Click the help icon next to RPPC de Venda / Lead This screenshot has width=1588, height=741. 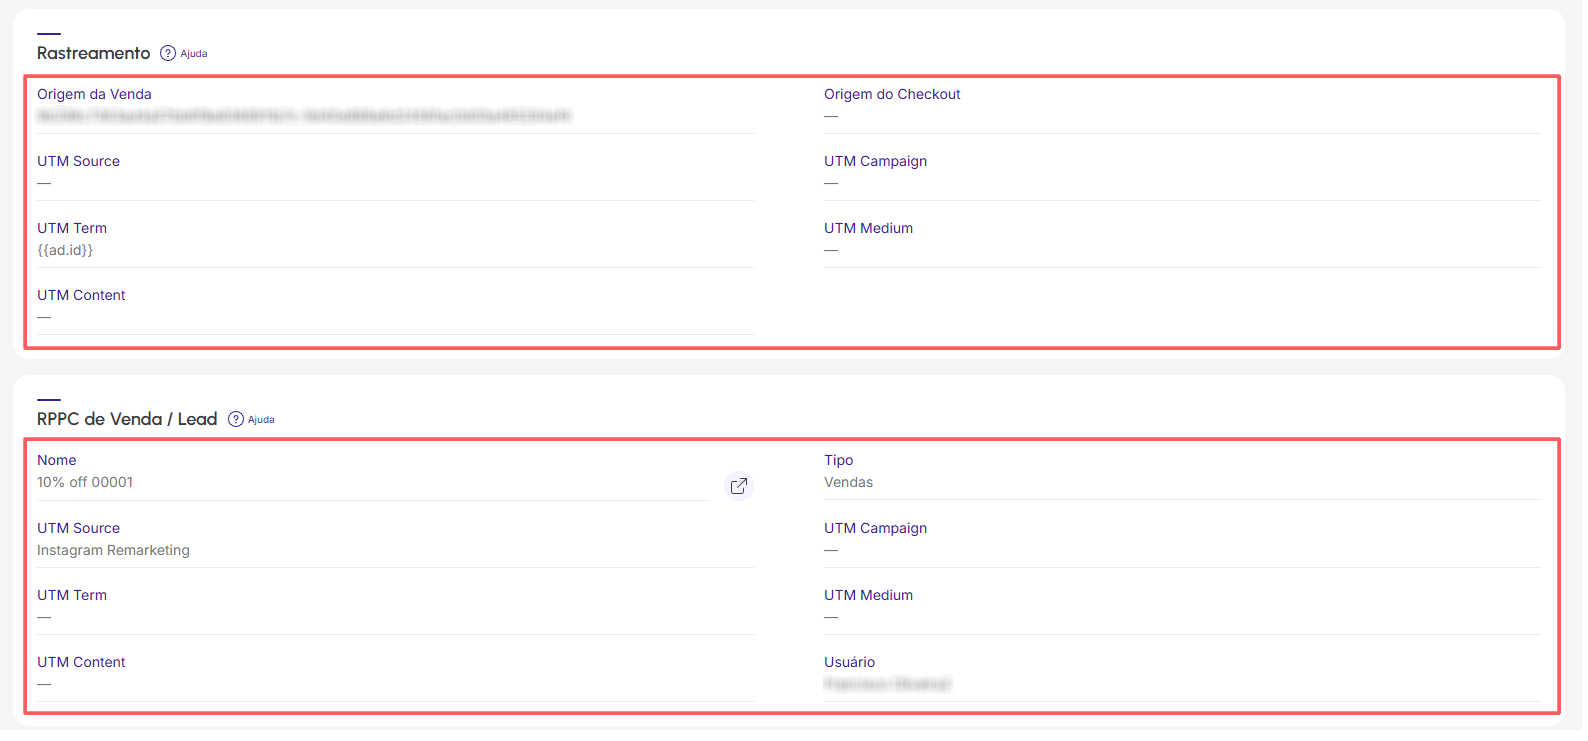click(236, 419)
